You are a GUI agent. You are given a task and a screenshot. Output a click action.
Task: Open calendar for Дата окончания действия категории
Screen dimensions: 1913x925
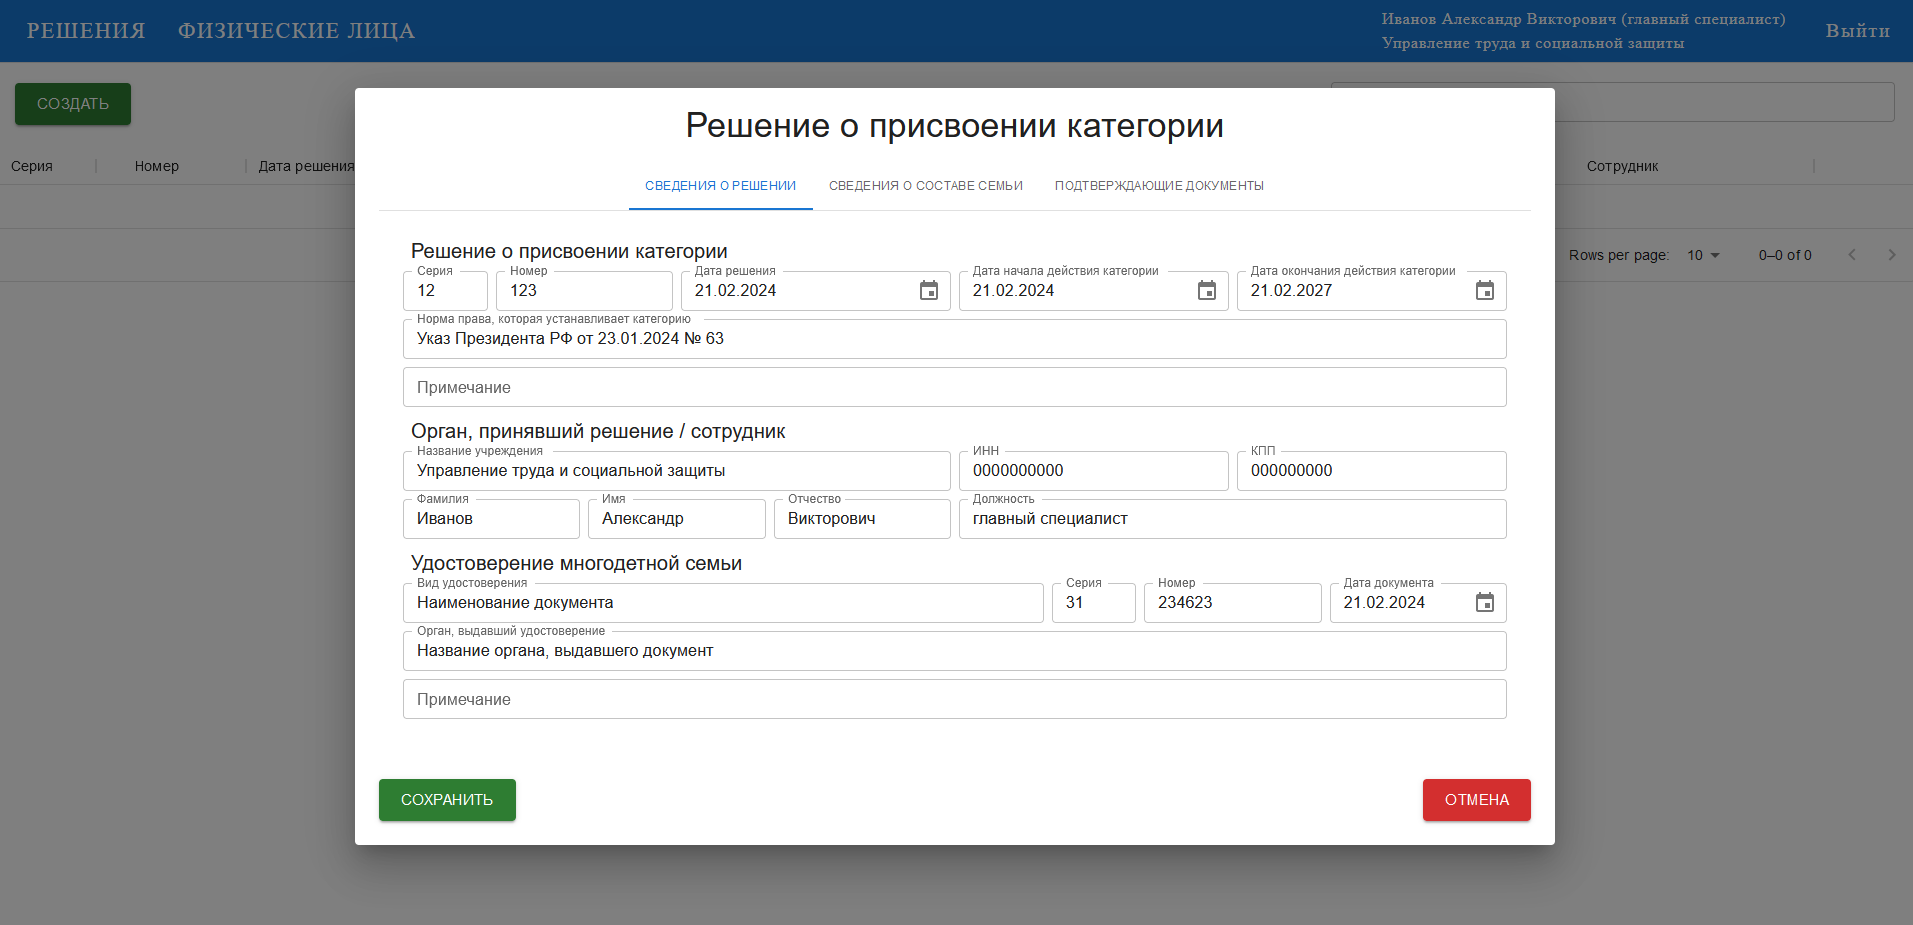click(x=1485, y=291)
